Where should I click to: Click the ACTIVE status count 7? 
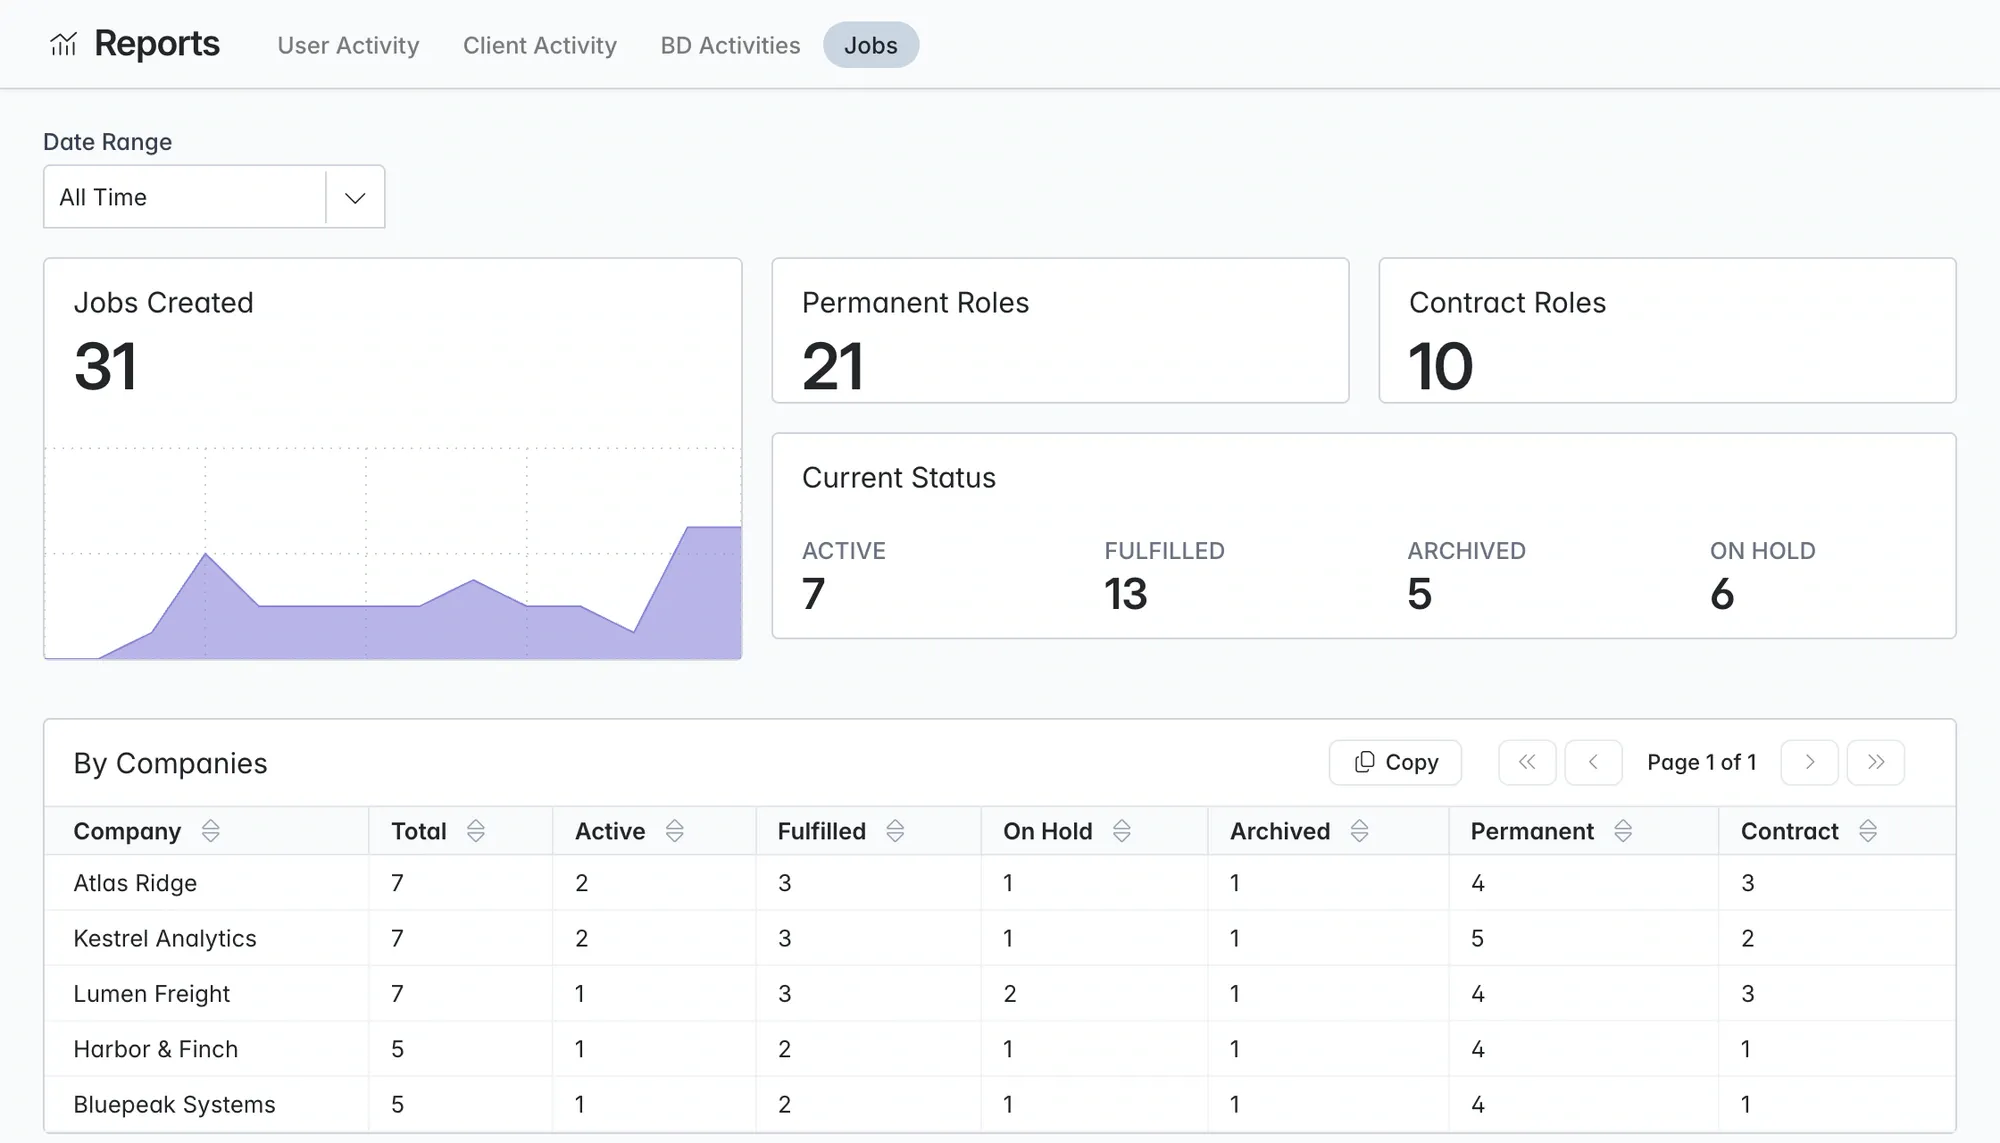tap(814, 594)
